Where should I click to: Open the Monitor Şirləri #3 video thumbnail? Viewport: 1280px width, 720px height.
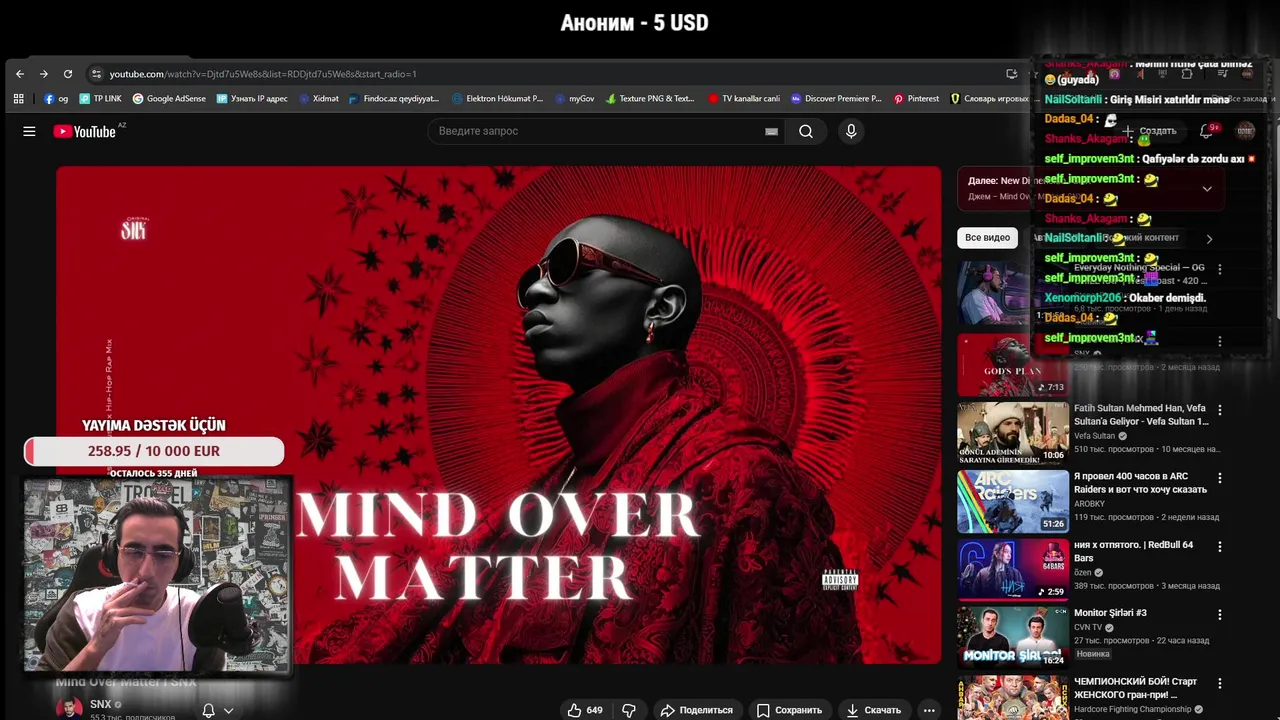(1013, 637)
